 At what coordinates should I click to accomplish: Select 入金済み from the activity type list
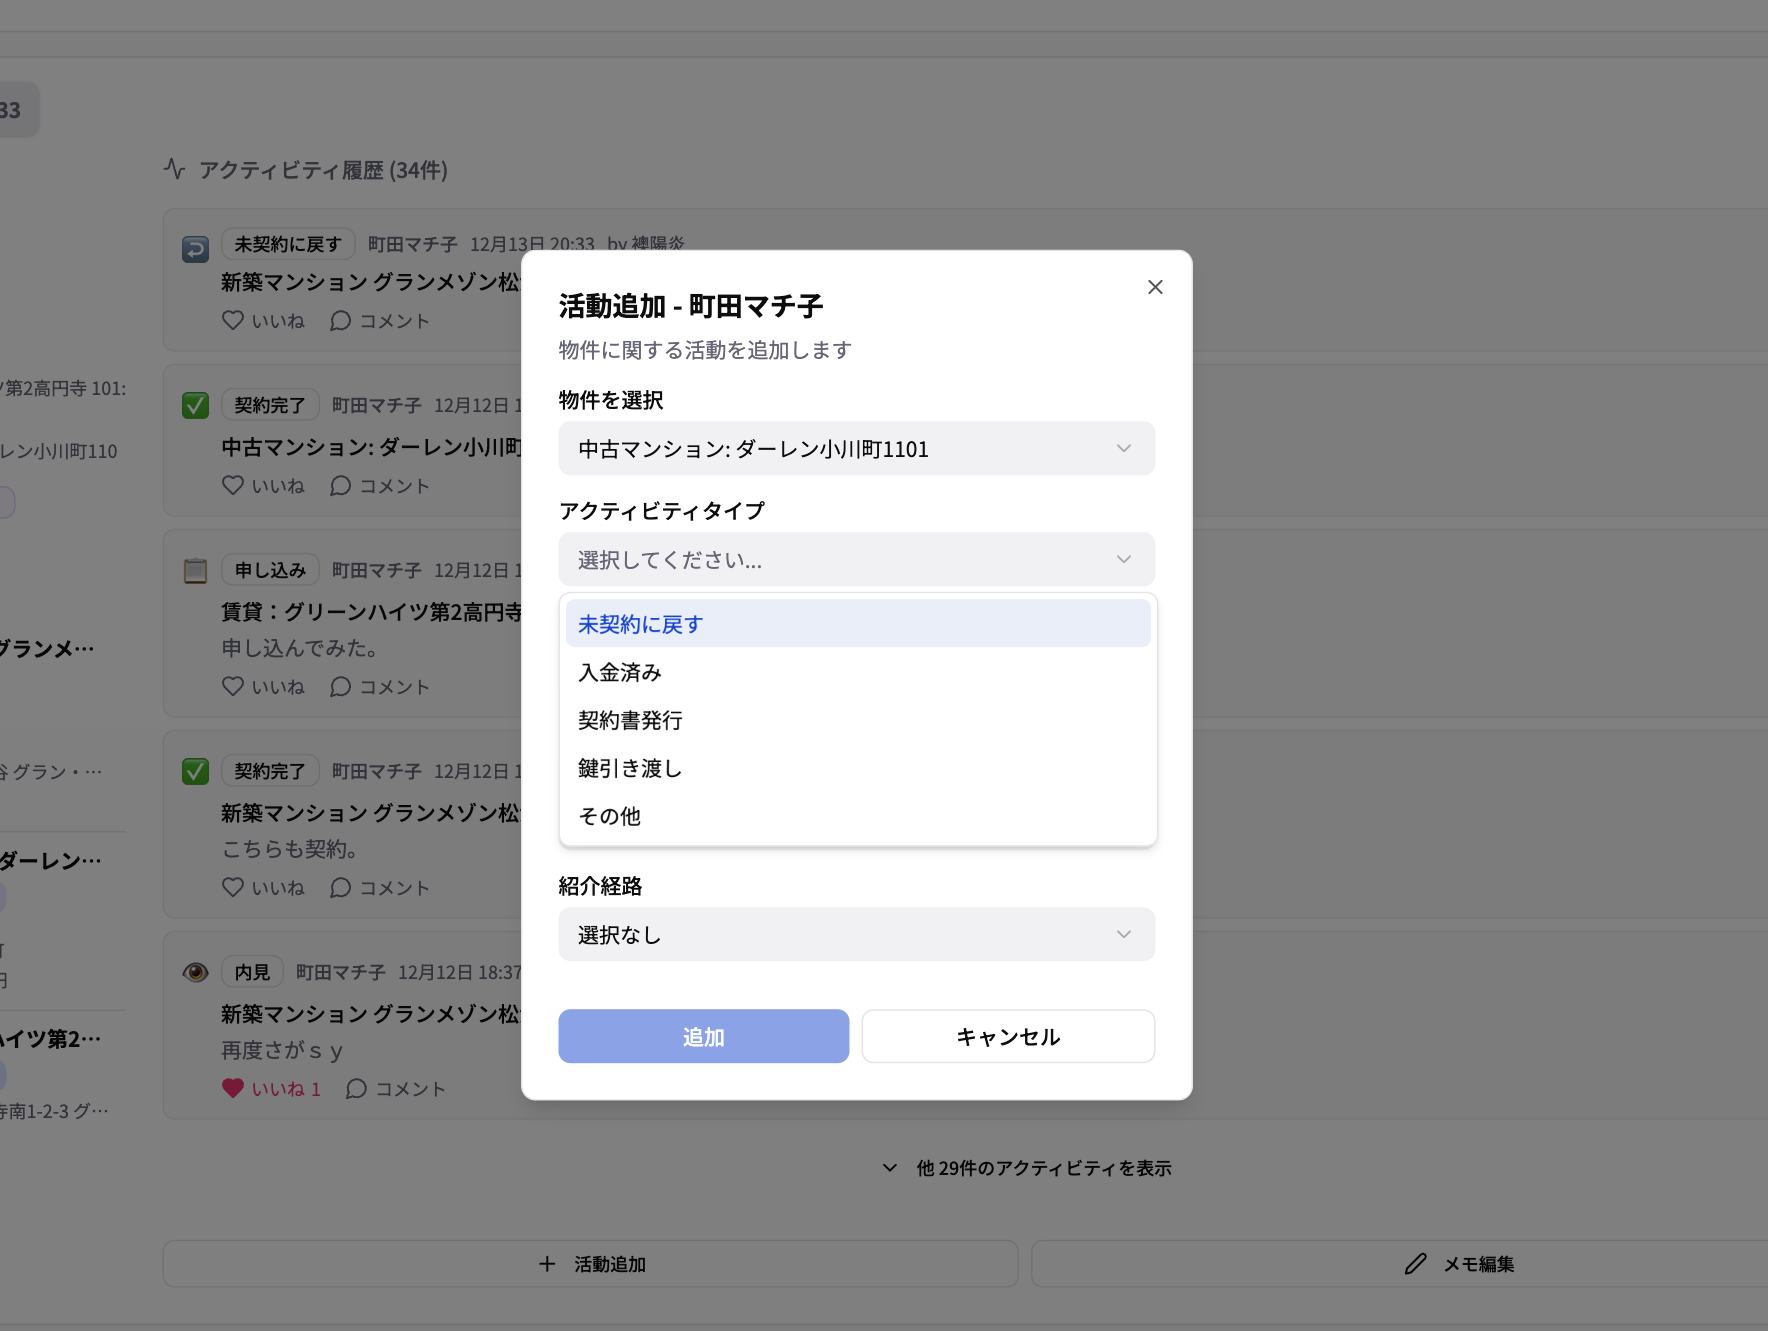tap(618, 672)
